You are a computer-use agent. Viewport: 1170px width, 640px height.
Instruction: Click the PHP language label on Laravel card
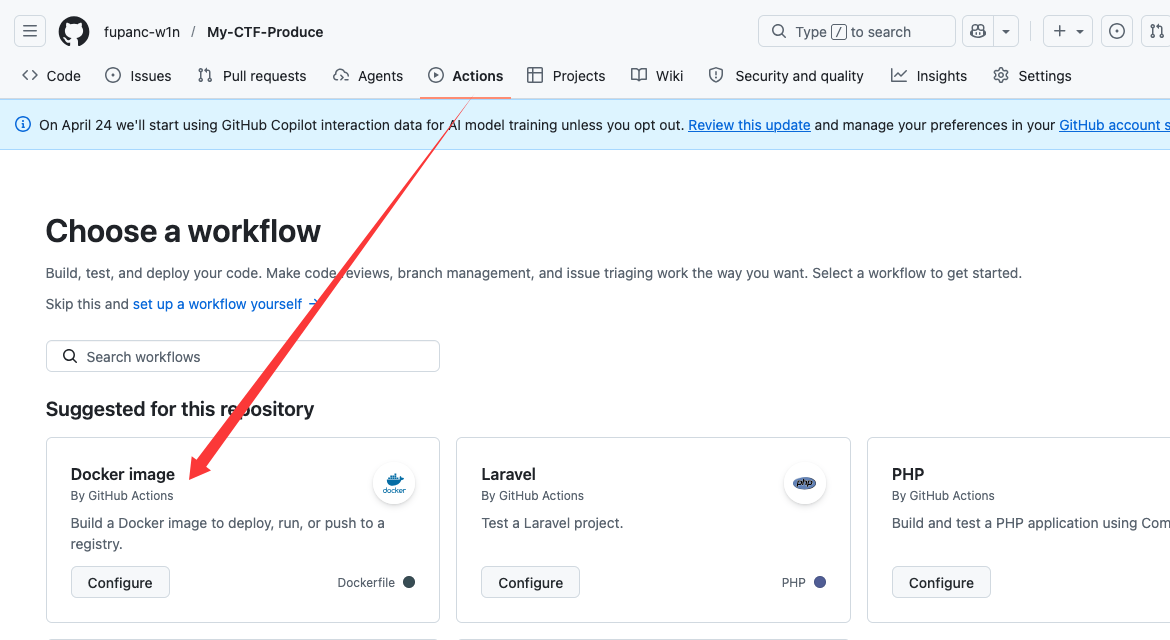pyautogui.click(x=793, y=583)
